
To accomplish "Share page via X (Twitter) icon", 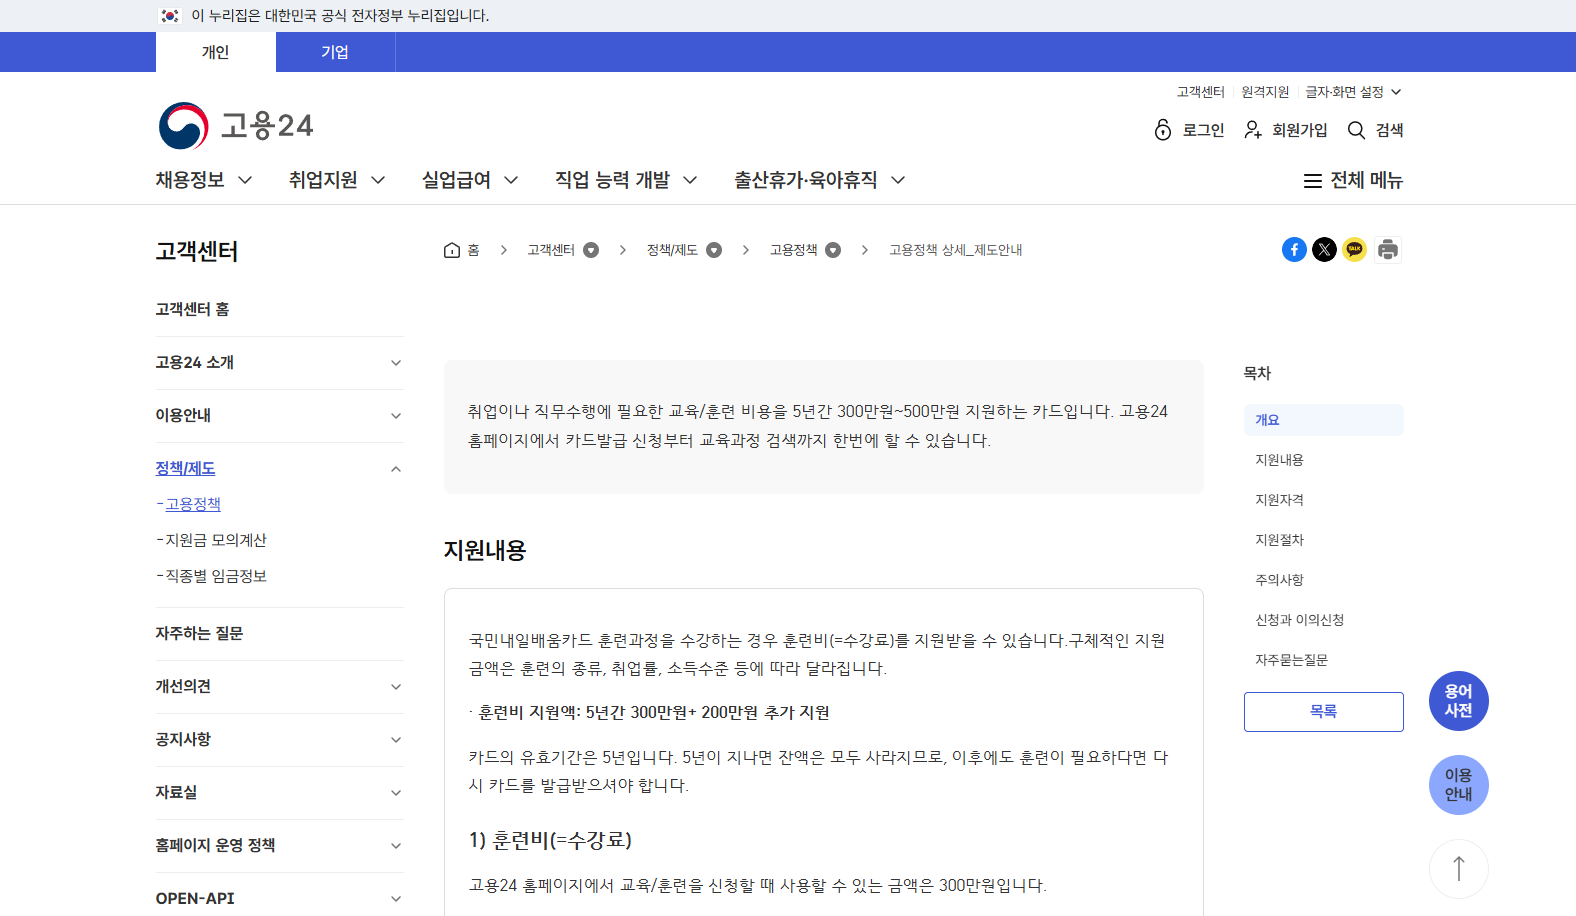I will click(1324, 250).
